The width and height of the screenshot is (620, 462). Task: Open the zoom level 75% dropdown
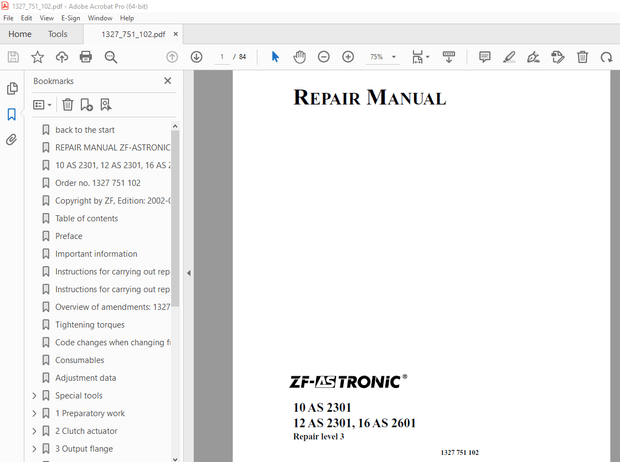[394, 57]
